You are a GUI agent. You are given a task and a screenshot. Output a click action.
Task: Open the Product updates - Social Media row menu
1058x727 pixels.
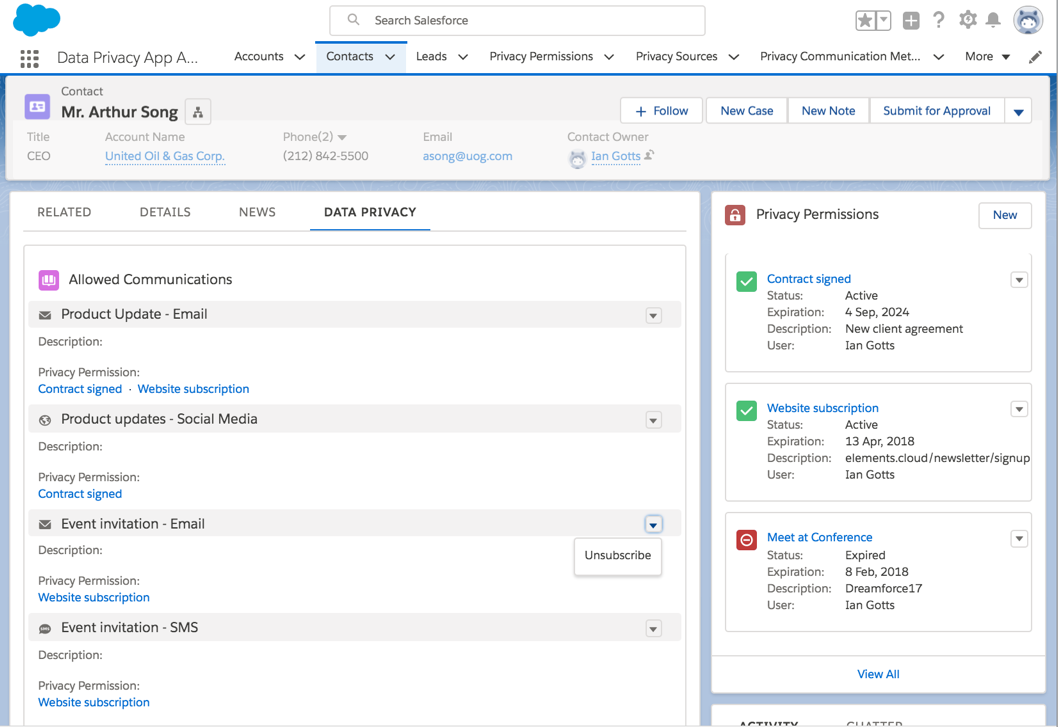(653, 420)
